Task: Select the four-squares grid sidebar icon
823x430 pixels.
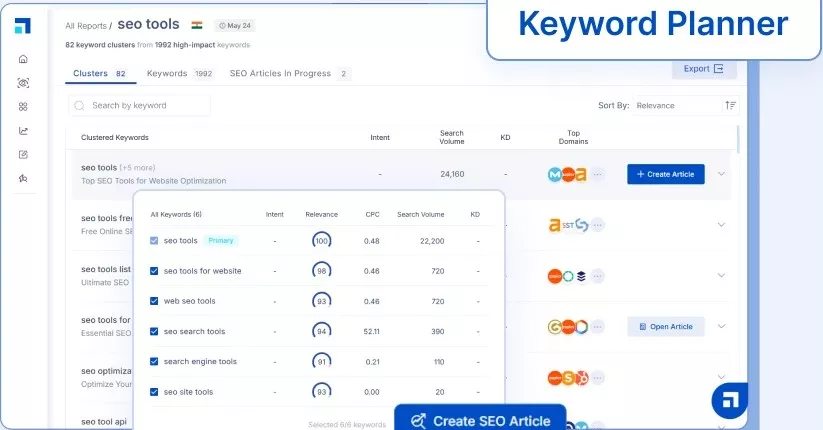Action: tap(23, 107)
